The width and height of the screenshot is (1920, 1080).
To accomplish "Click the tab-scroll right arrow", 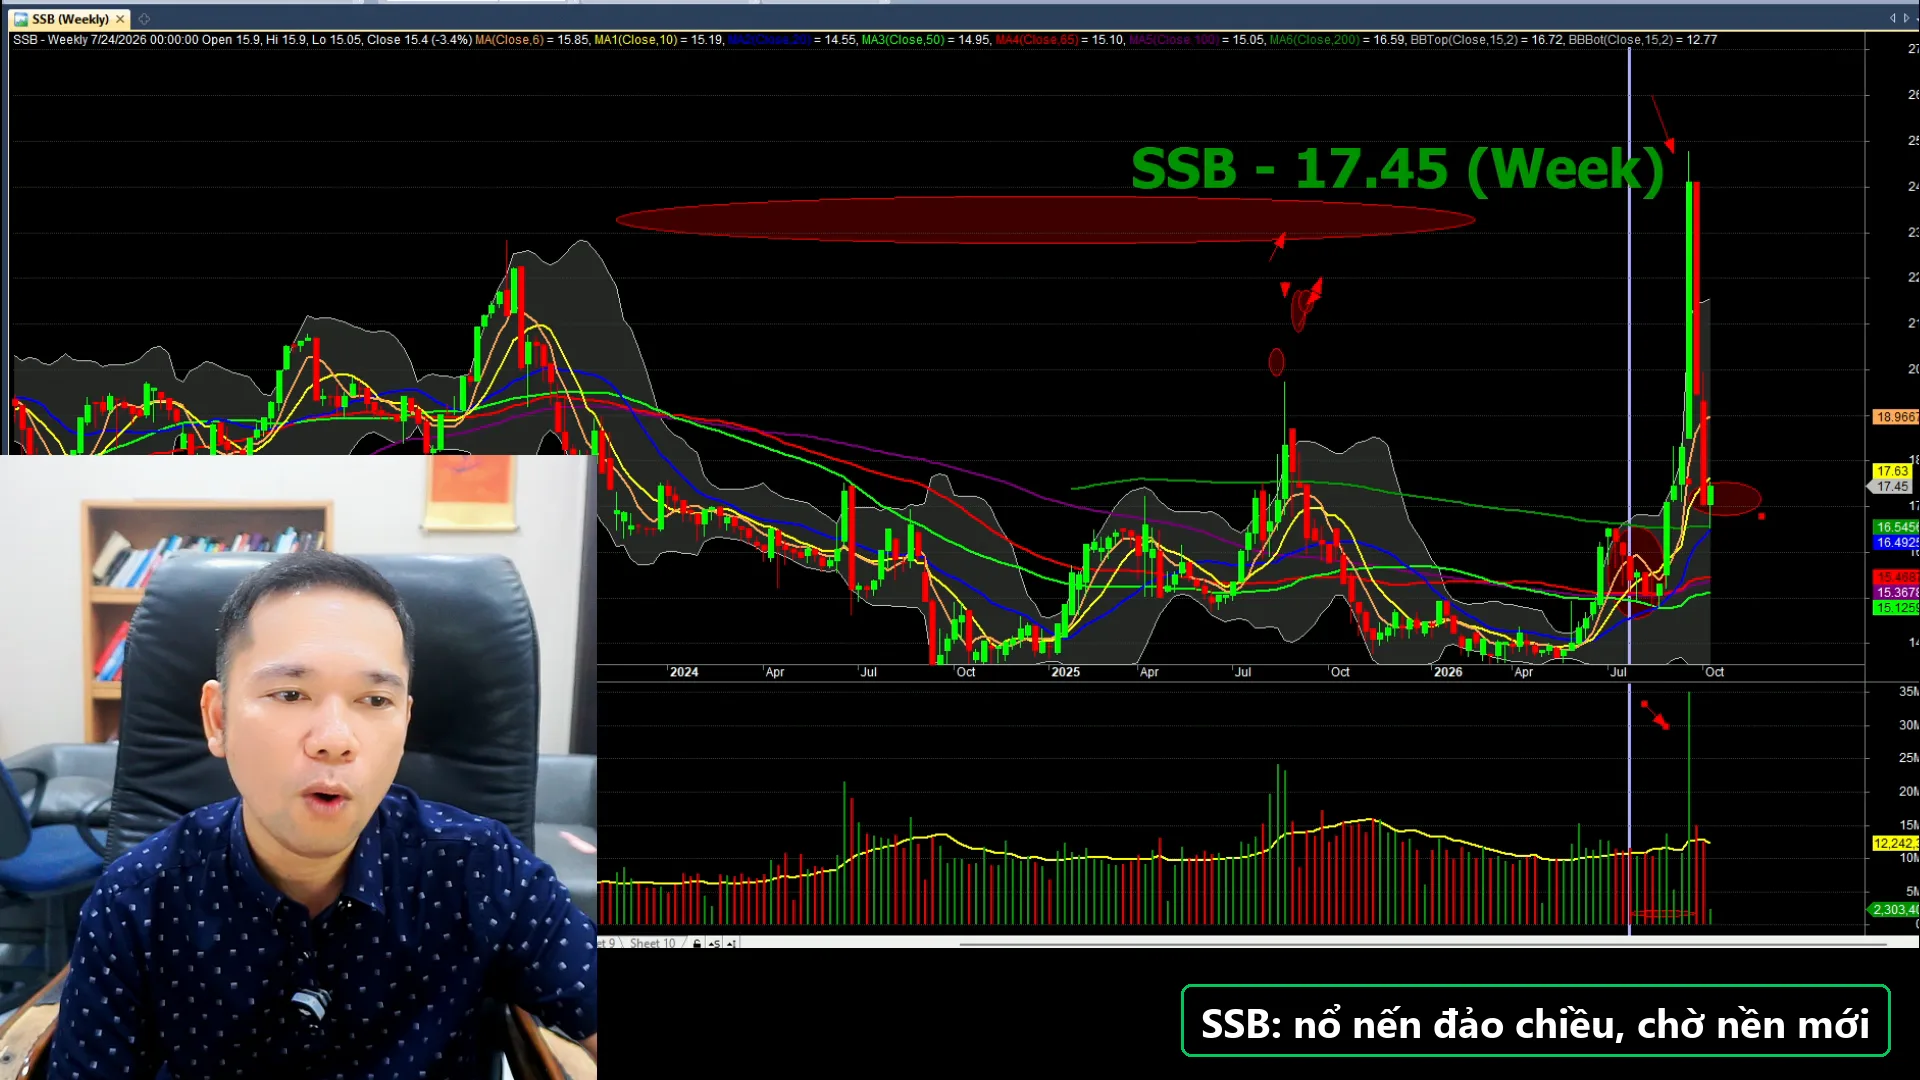I will pyautogui.click(x=1906, y=18).
